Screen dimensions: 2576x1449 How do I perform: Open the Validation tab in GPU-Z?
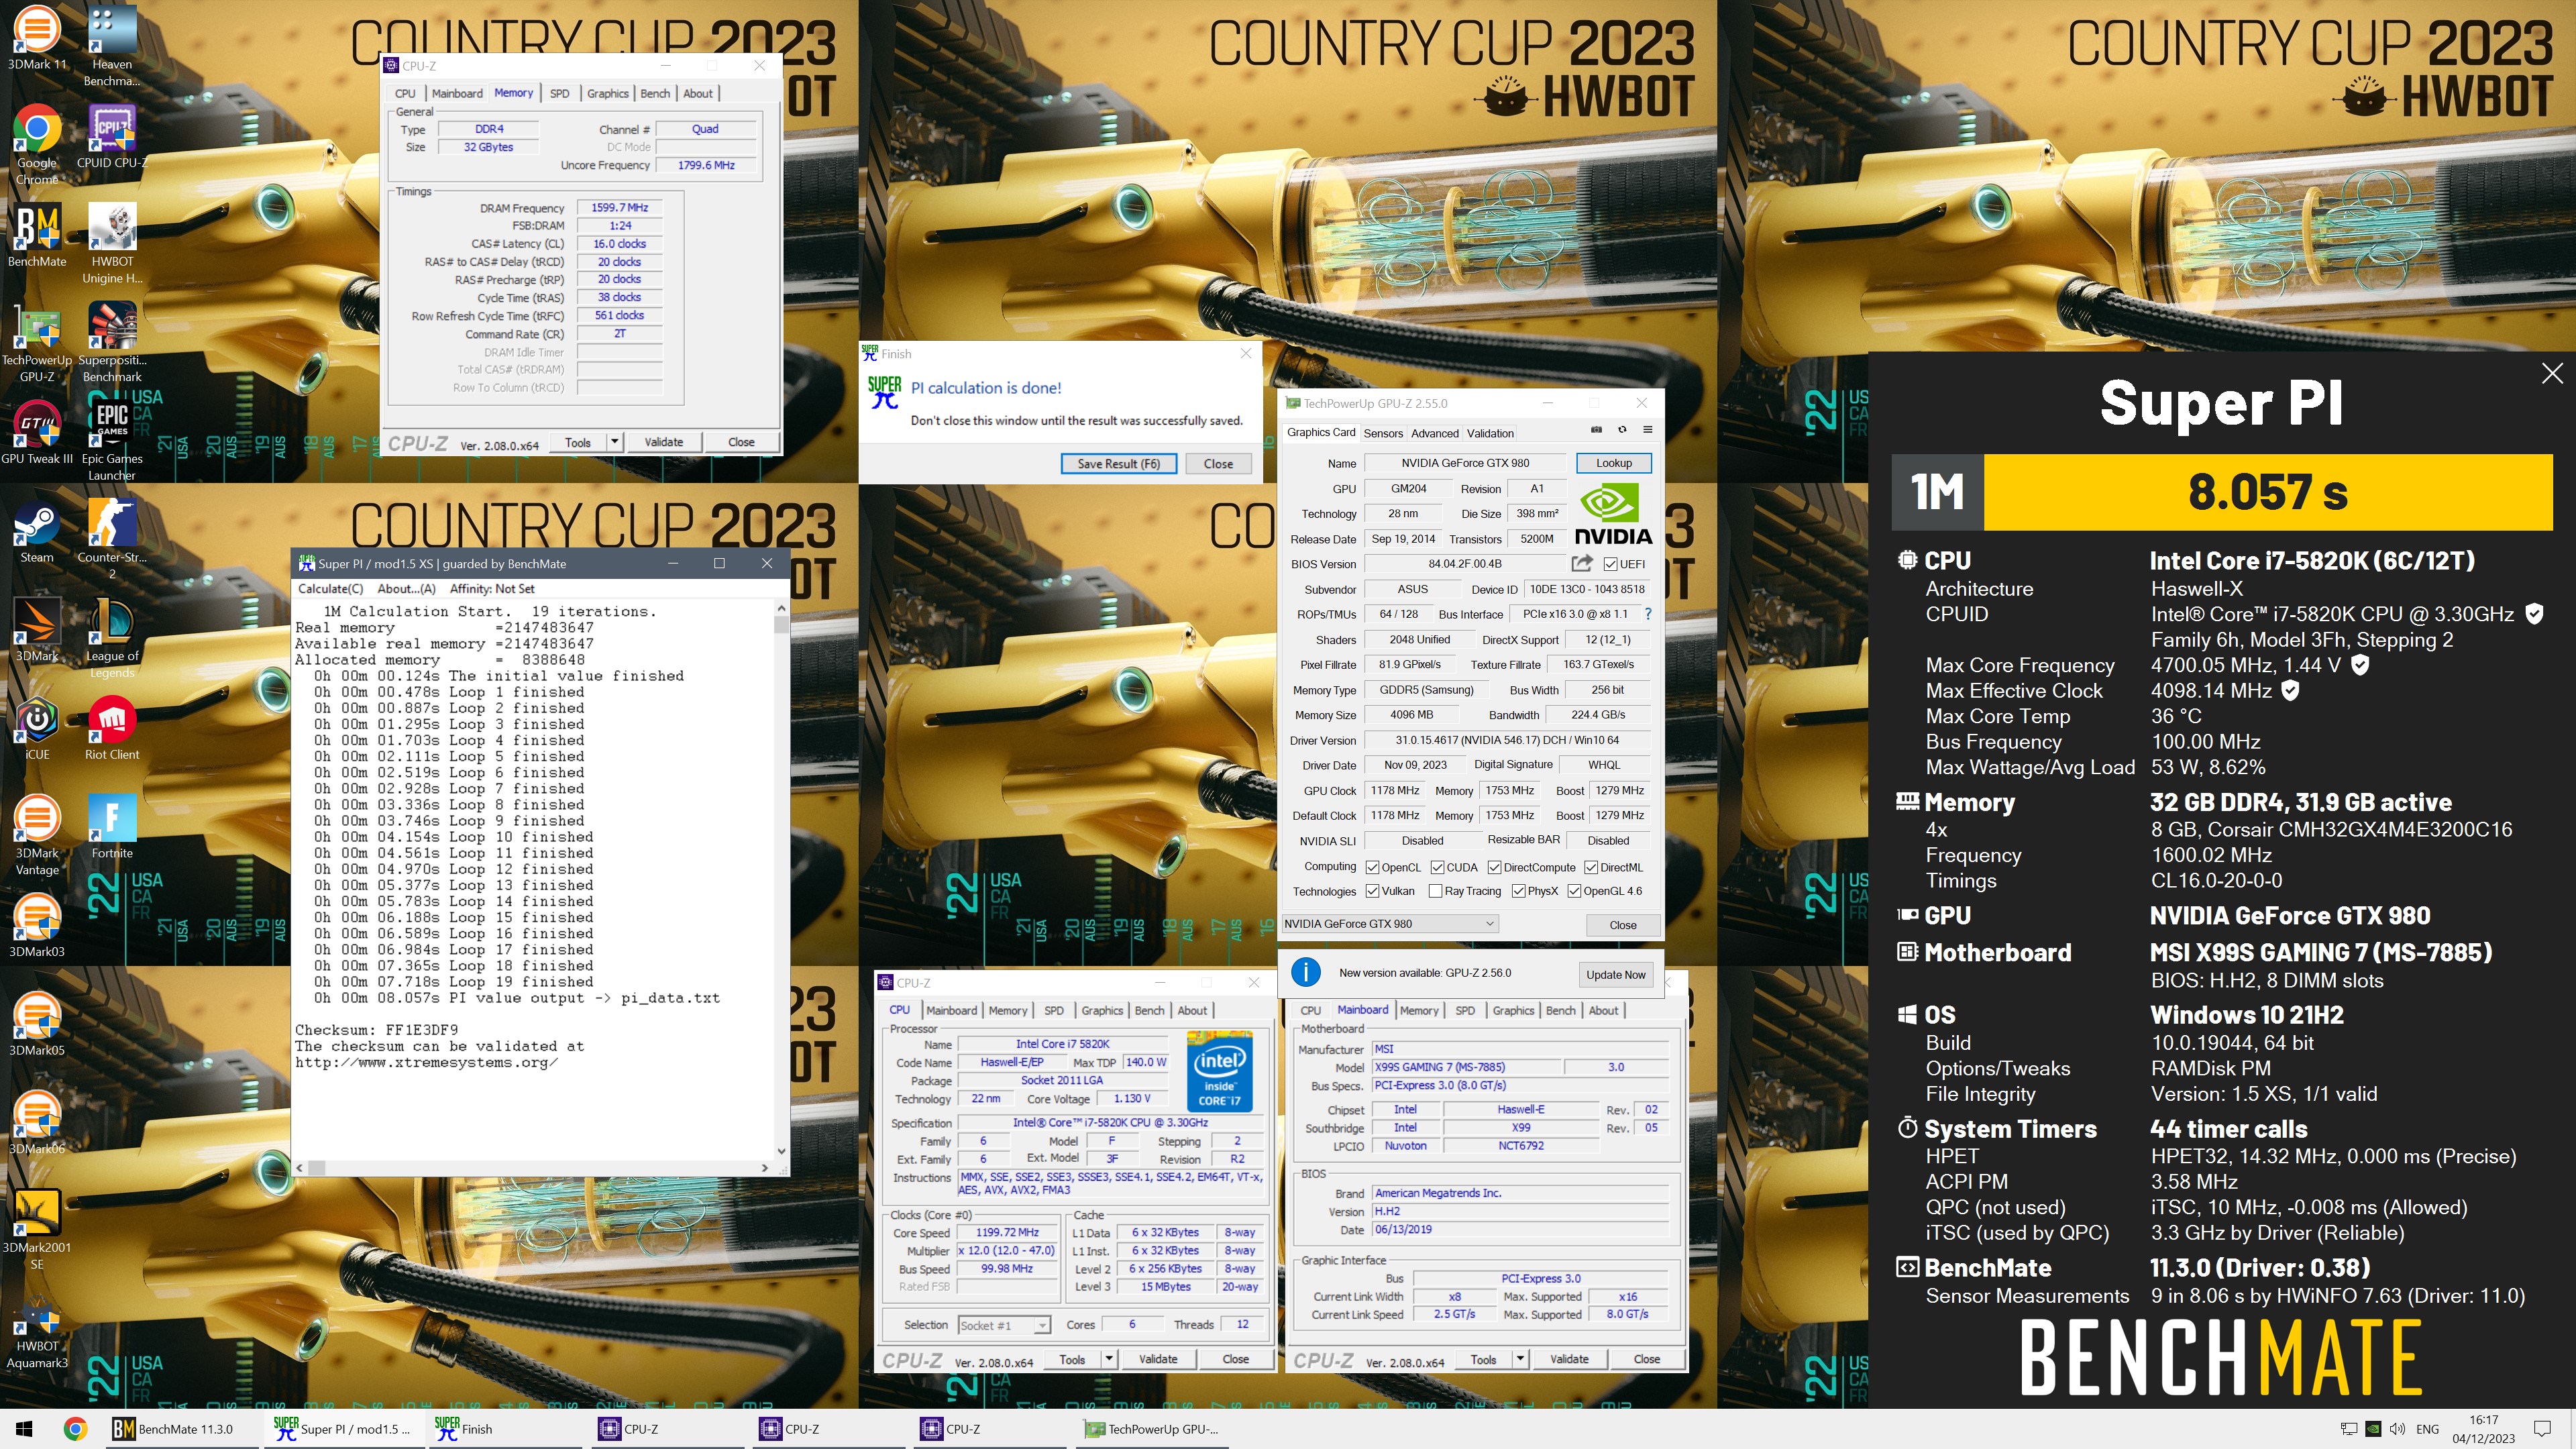1490,433
